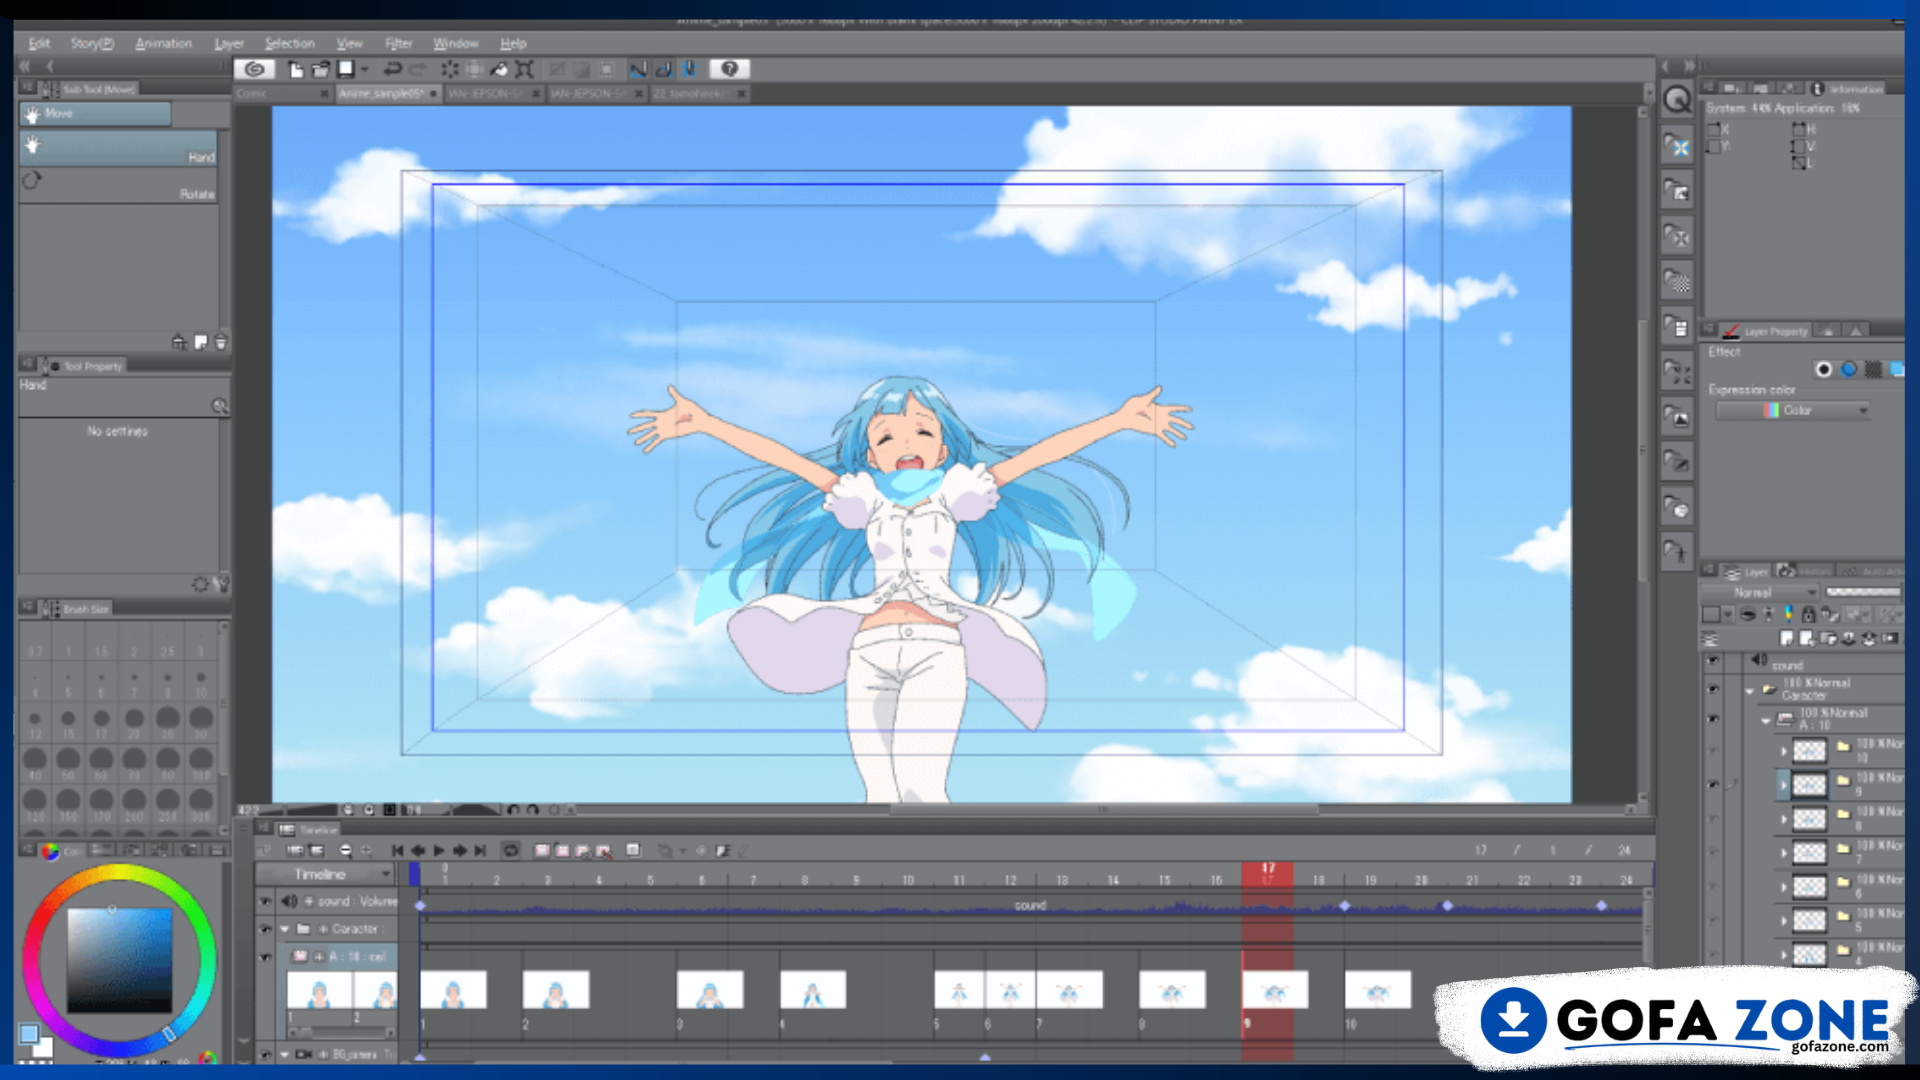Adjust layer opacity slider in Layer panel
1920x1080 pixels.
(x=1864, y=593)
